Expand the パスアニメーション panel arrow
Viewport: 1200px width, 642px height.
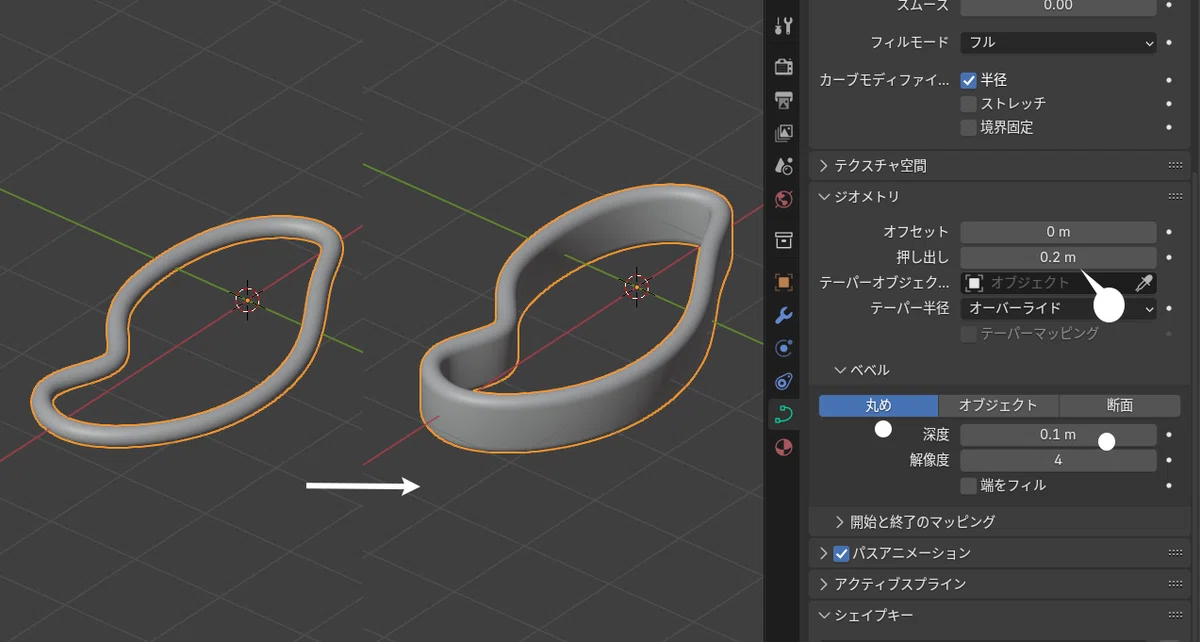pos(824,552)
